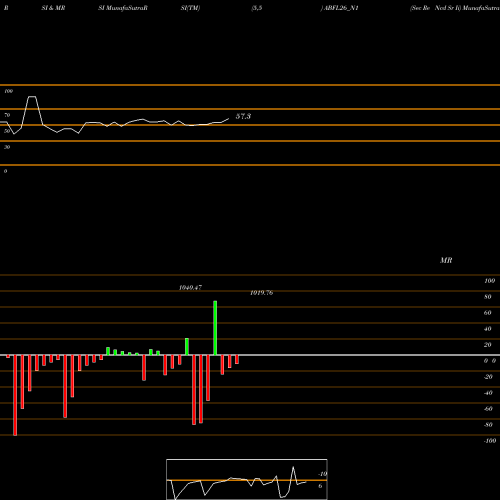Click the RSI axis label 50
This screenshot has width=500, height=500.
[7, 131]
